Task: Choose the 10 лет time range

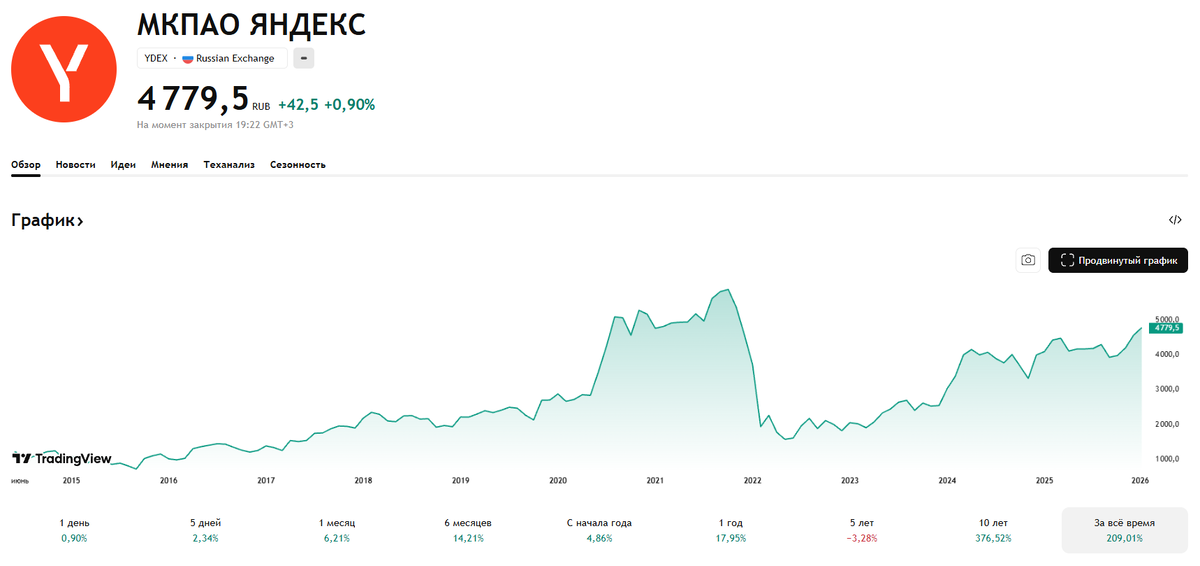Action: click(x=993, y=530)
